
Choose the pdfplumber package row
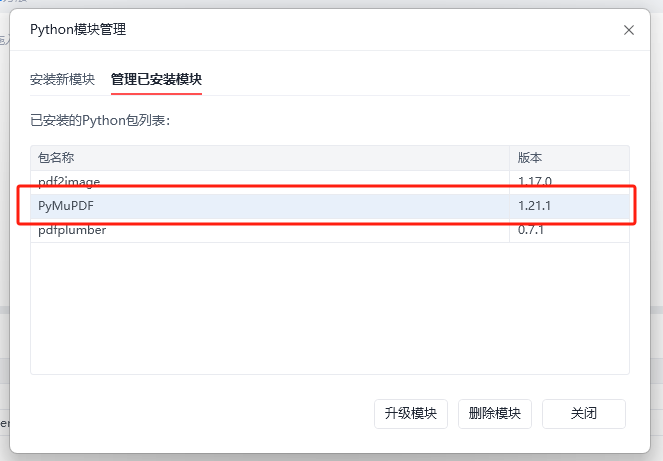point(72,230)
